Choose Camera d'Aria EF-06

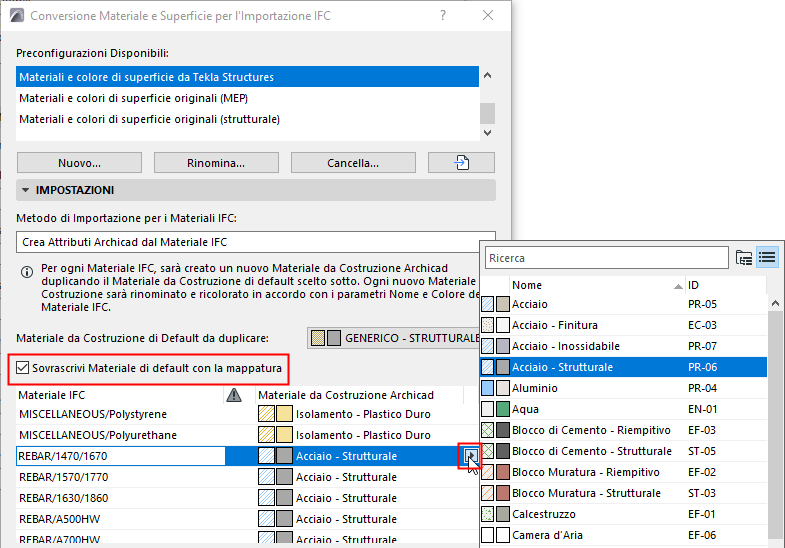point(623,535)
